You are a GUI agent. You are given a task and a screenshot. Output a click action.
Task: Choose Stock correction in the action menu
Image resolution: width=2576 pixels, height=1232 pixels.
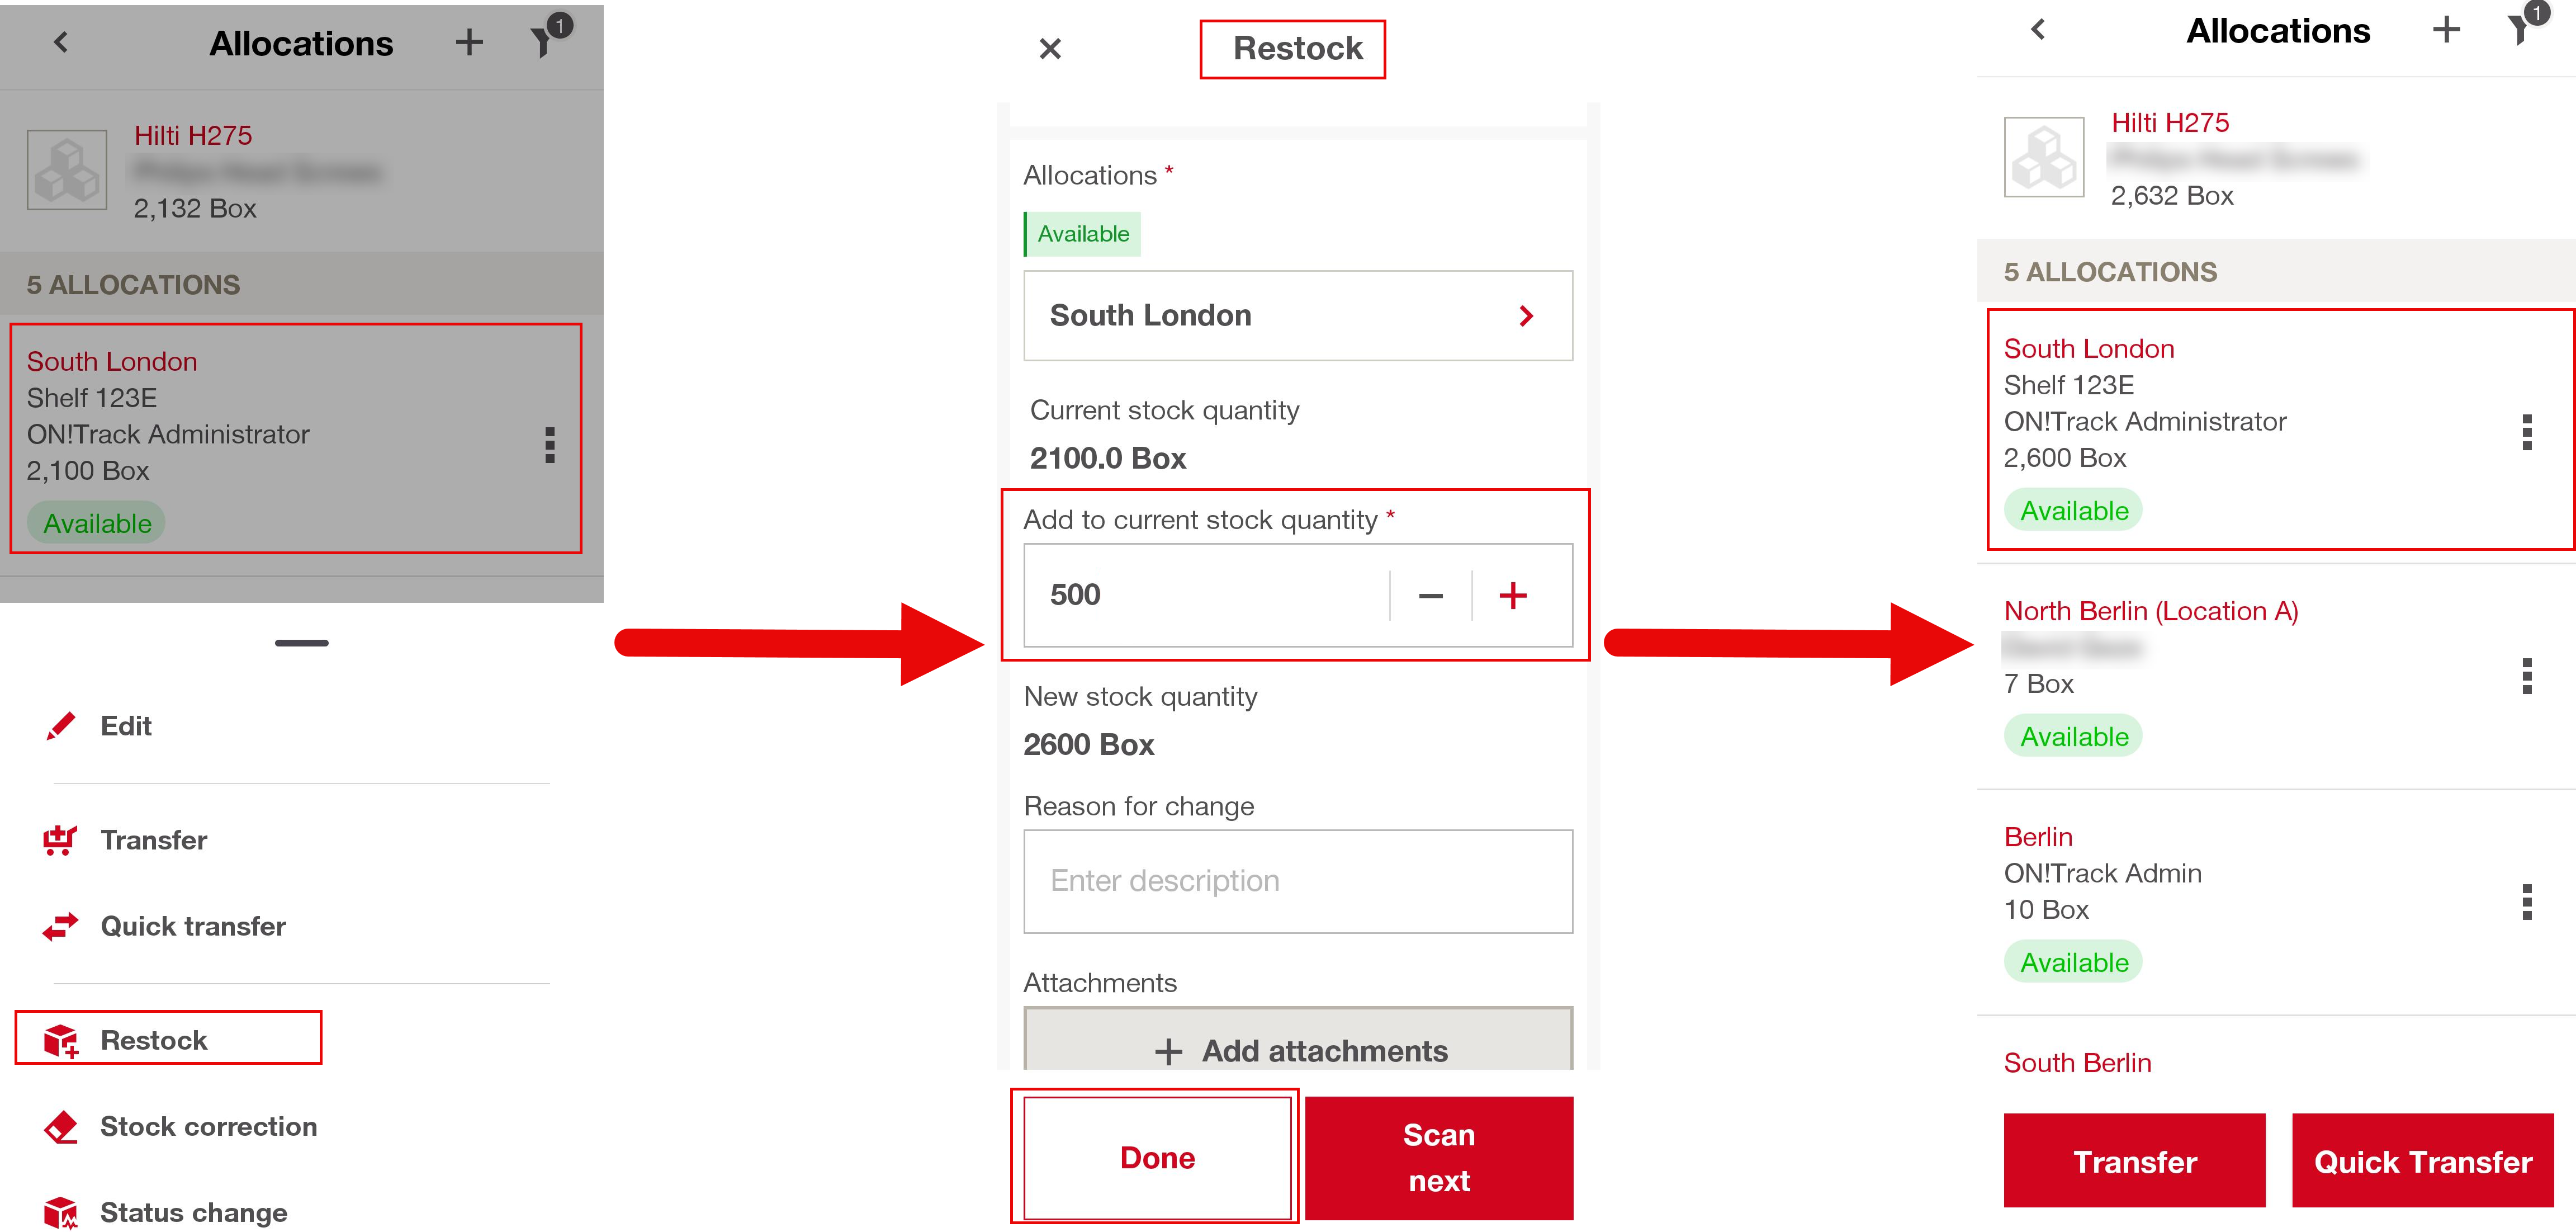(x=208, y=1126)
